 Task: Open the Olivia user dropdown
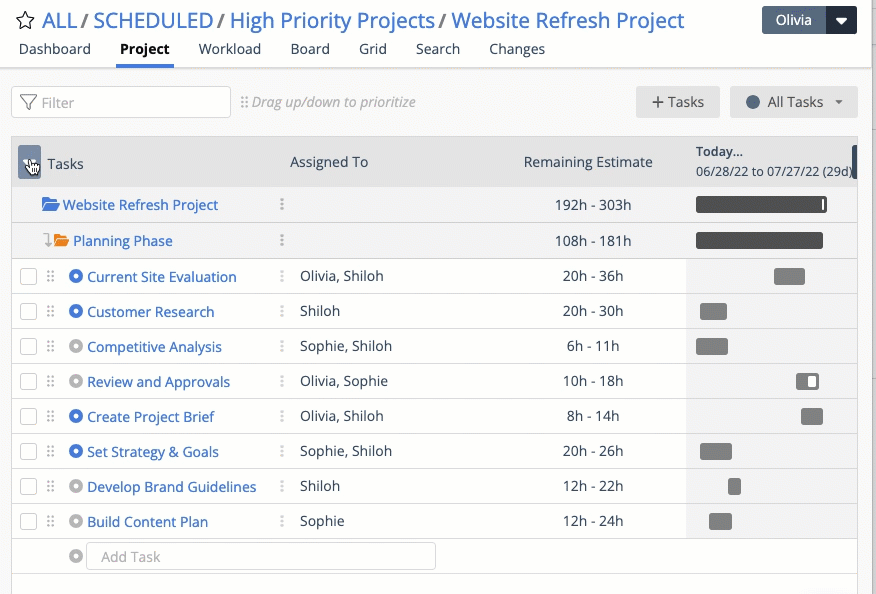click(x=843, y=21)
